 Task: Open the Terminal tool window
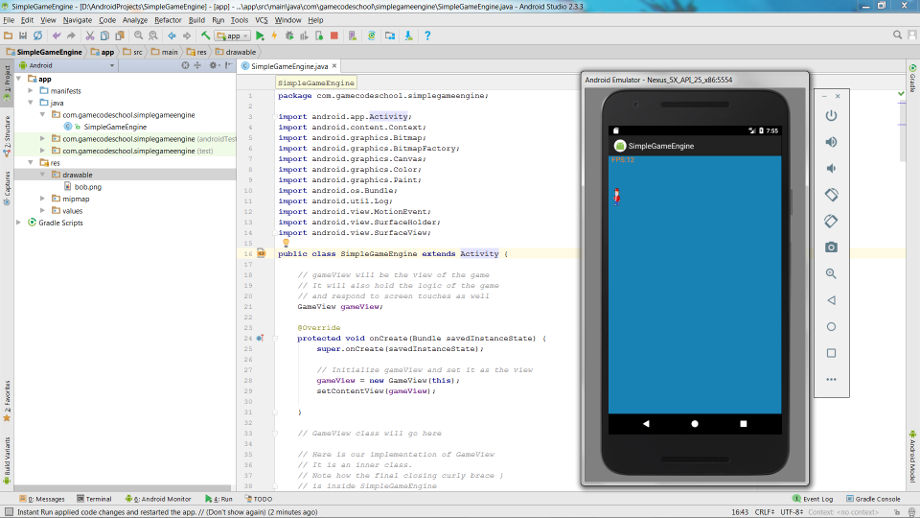[x=94, y=499]
